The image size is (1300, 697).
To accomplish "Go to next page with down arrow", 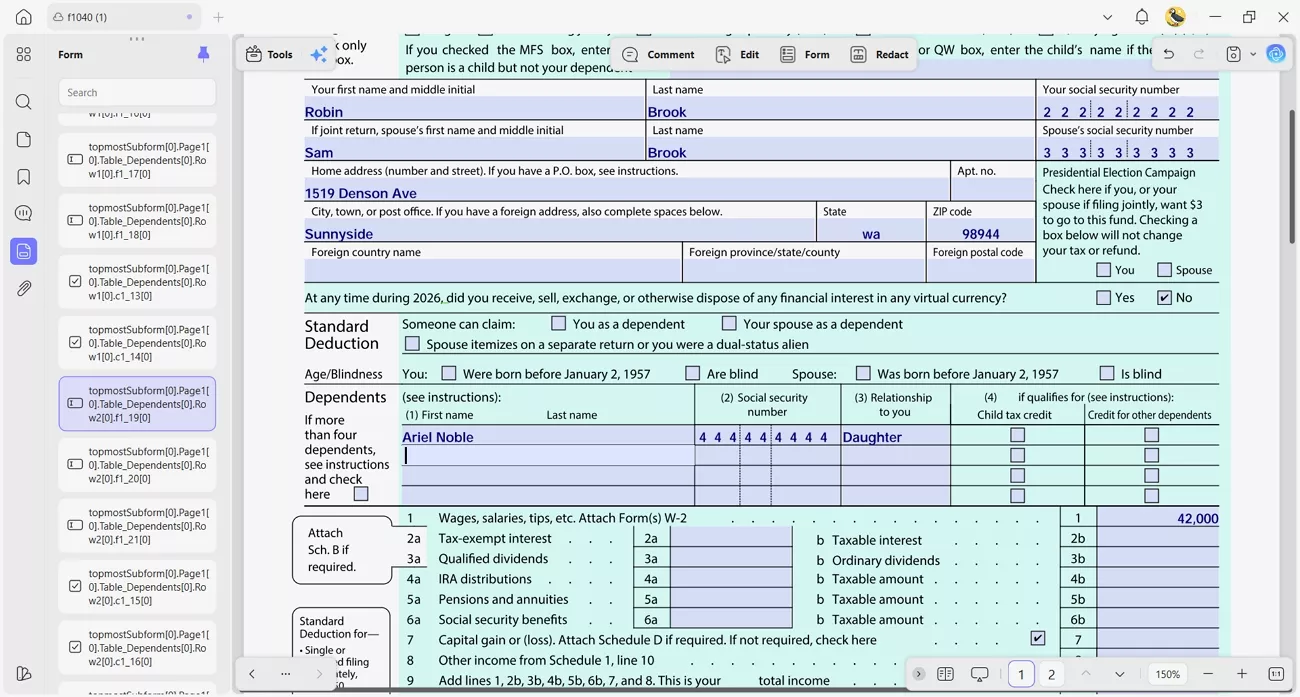I will point(1120,674).
